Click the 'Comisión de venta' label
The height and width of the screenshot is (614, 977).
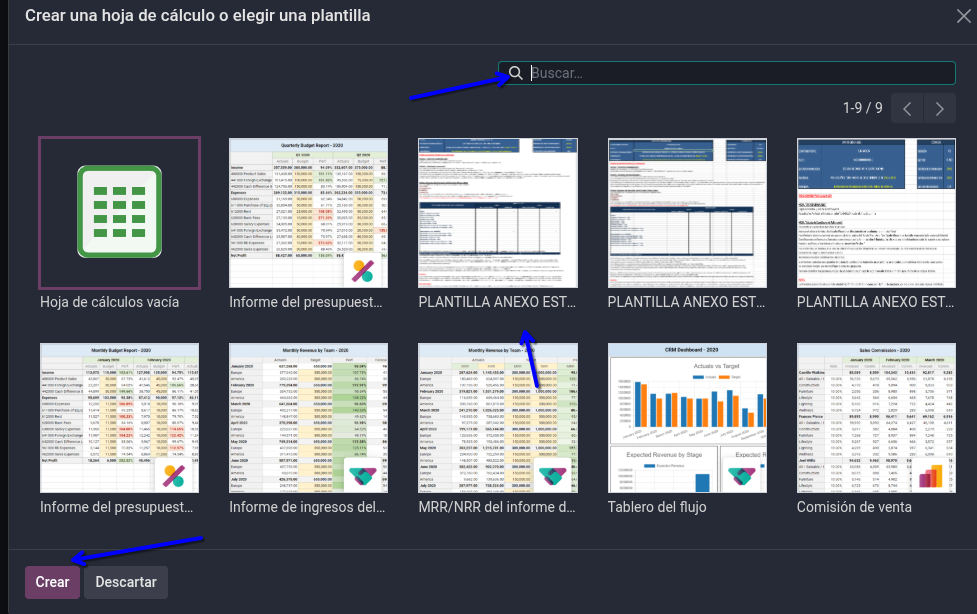[854, 507]
